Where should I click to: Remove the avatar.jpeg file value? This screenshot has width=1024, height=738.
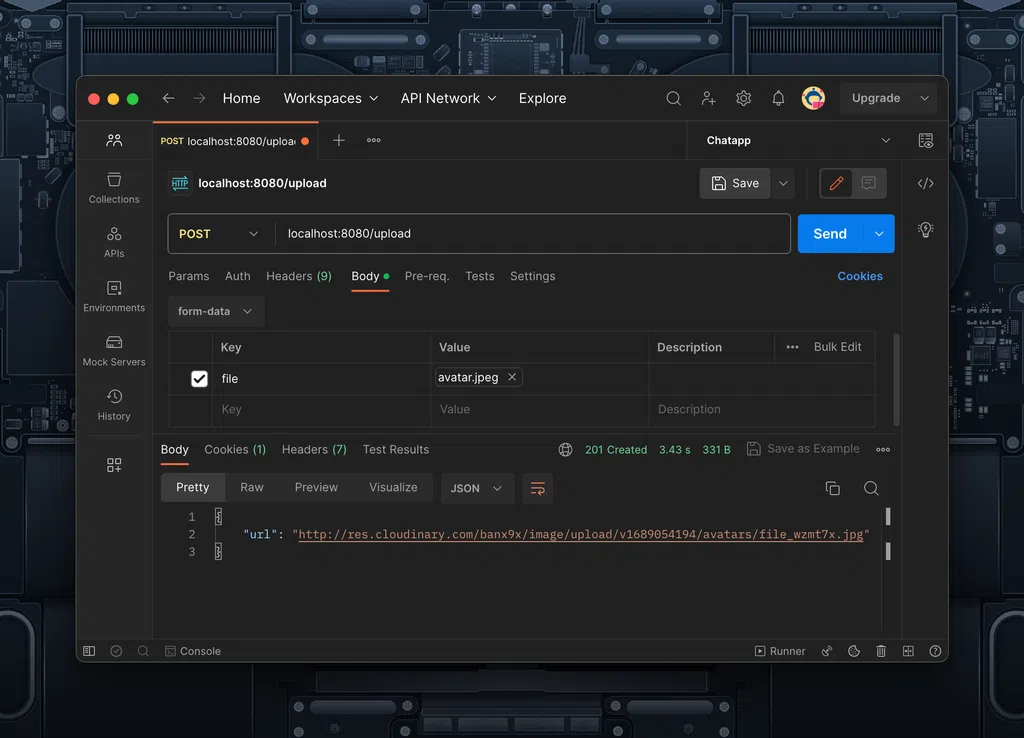pos(512,377)
